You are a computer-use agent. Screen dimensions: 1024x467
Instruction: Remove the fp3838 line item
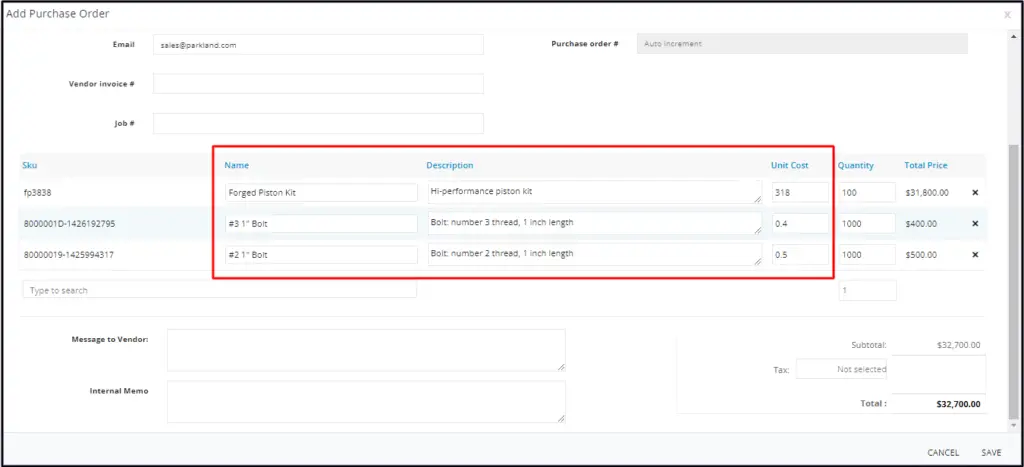pos(975,193)
